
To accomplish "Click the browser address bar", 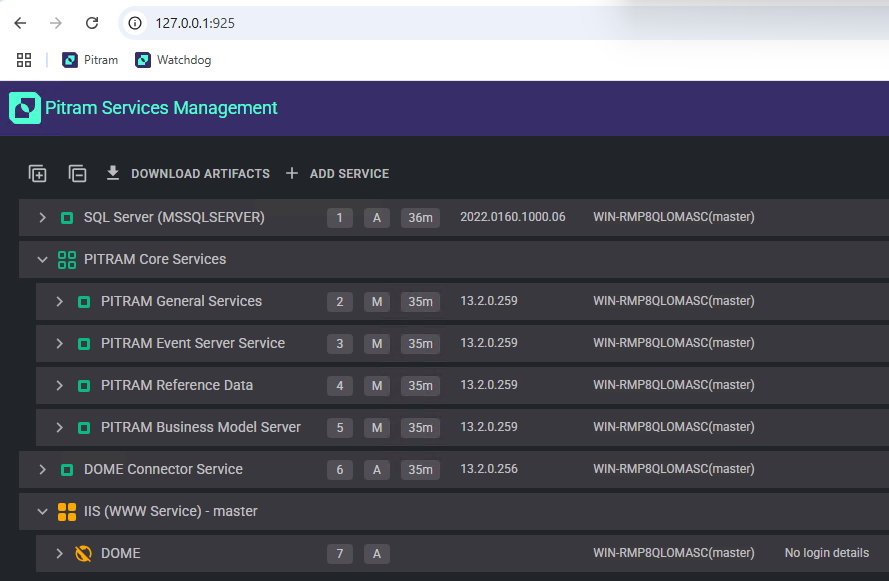I will click(400, 23).
